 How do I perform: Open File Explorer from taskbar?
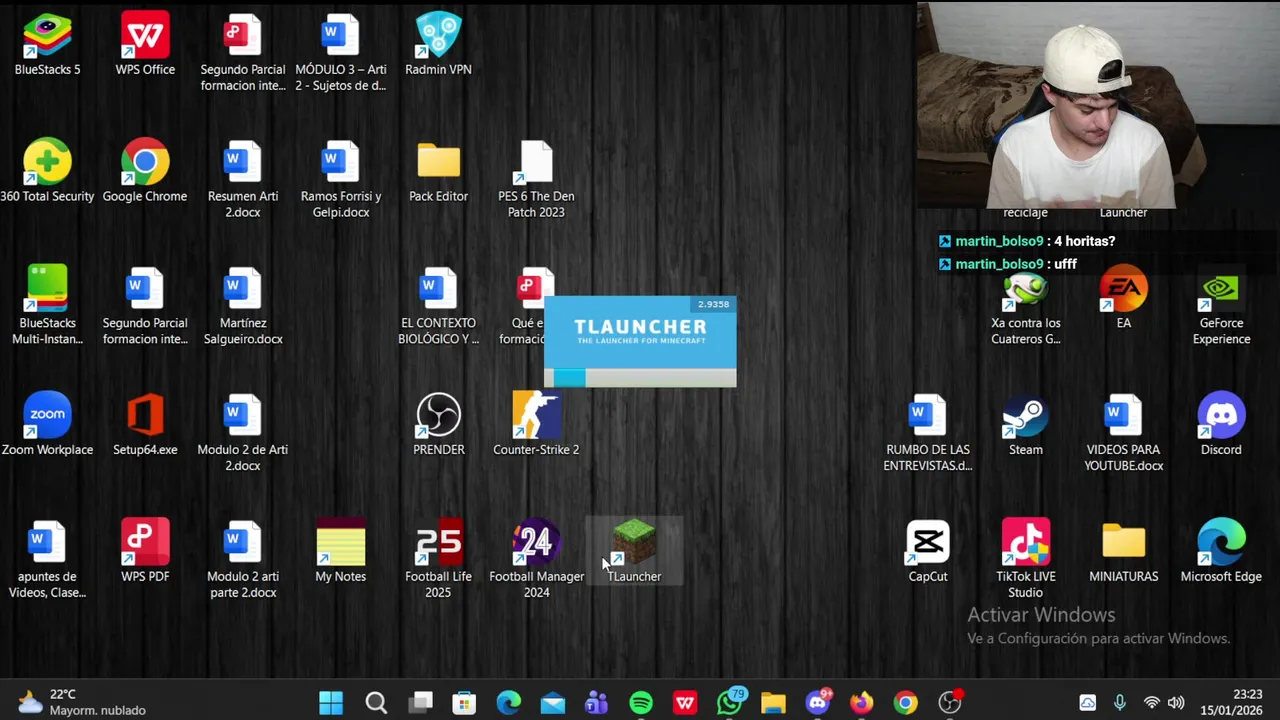pyautogui.click(x=773, y=703)
